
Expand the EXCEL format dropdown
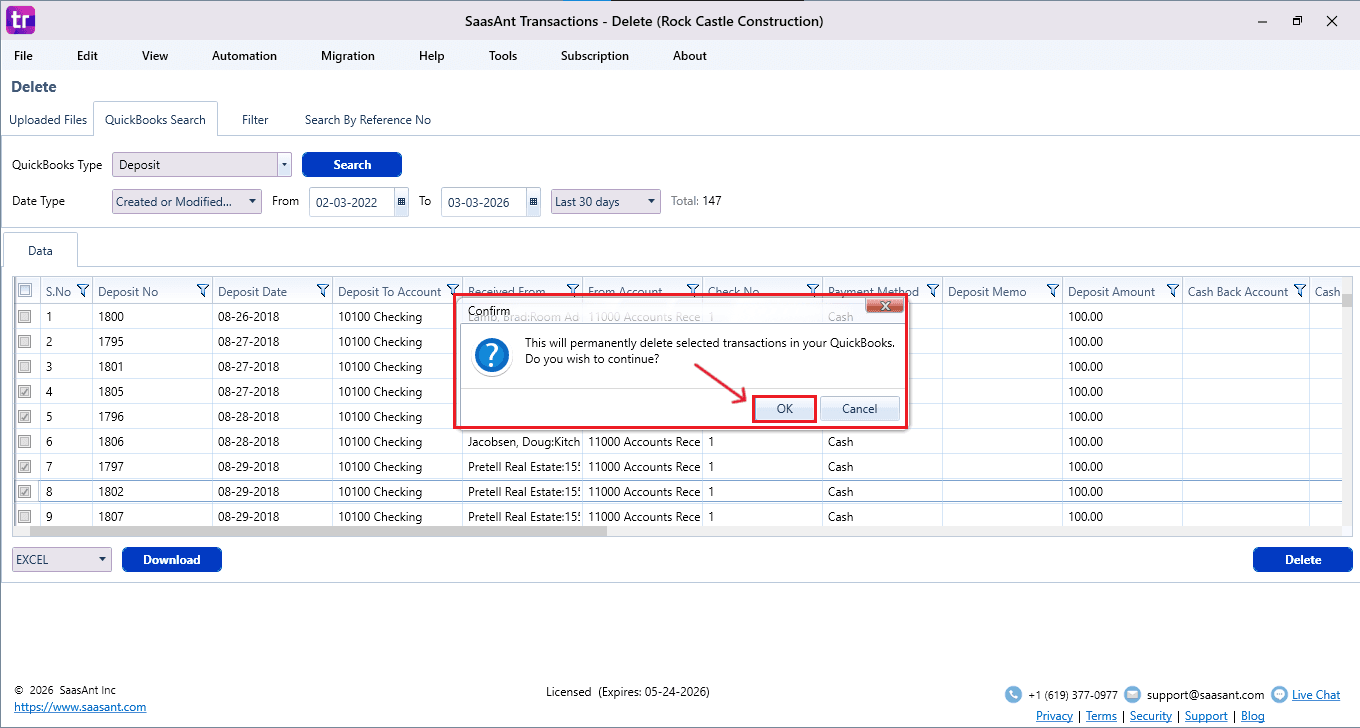[103, 560]
